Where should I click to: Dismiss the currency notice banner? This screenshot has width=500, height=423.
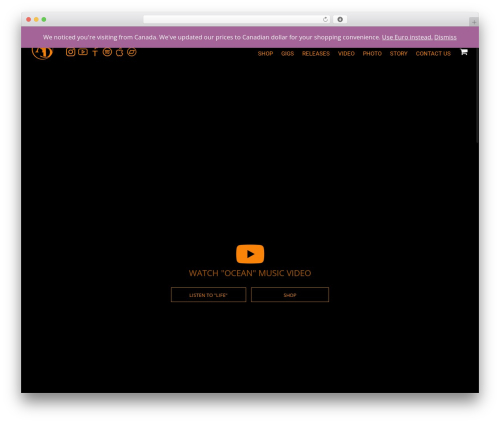[x=445, y=37]
